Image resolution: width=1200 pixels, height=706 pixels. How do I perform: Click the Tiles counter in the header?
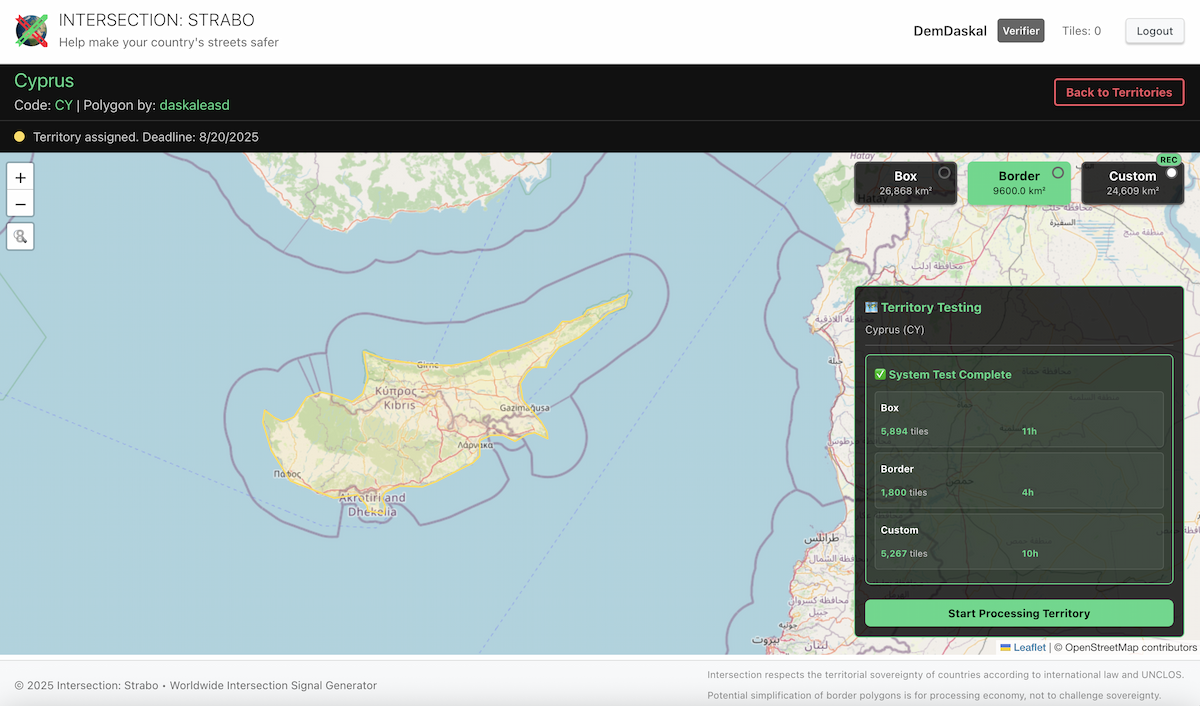[x=1081, y=30]
